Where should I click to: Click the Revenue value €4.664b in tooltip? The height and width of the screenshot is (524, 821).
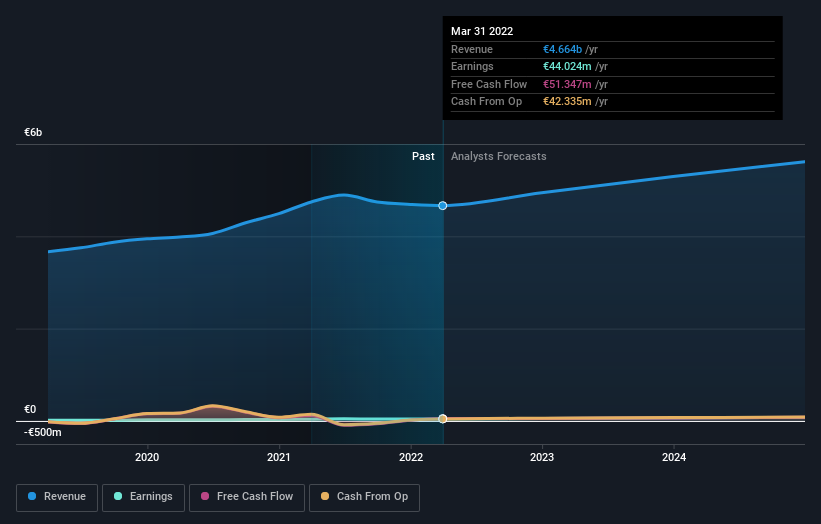coord(562,49)
